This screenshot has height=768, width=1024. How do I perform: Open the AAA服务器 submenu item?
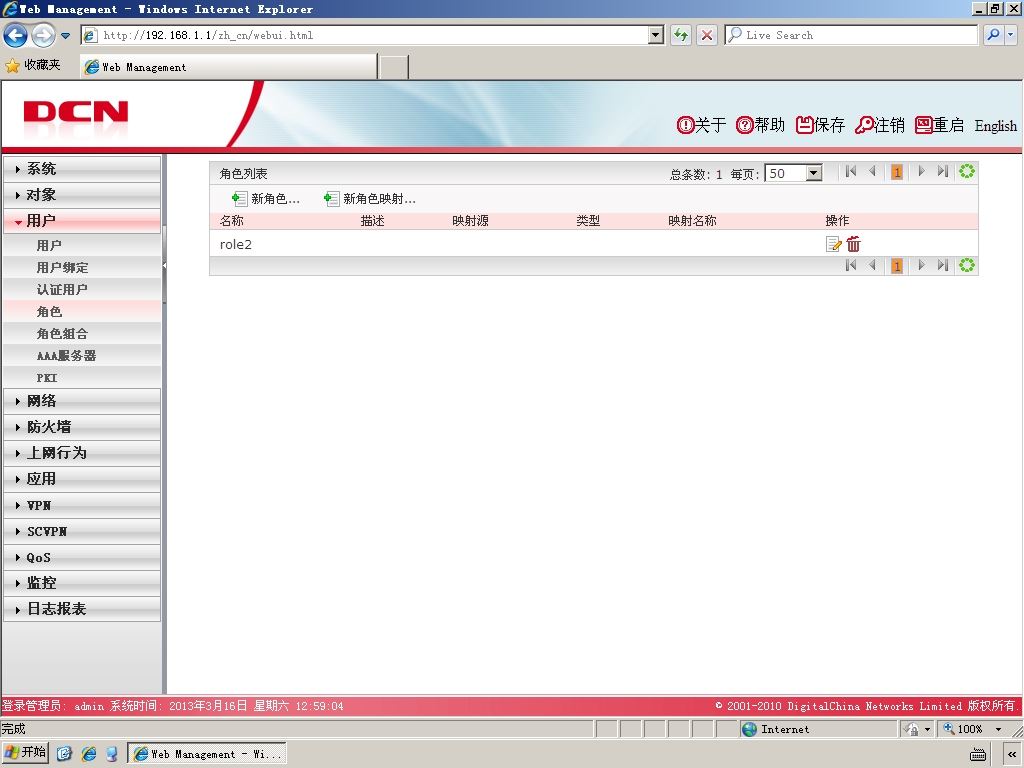82,356
